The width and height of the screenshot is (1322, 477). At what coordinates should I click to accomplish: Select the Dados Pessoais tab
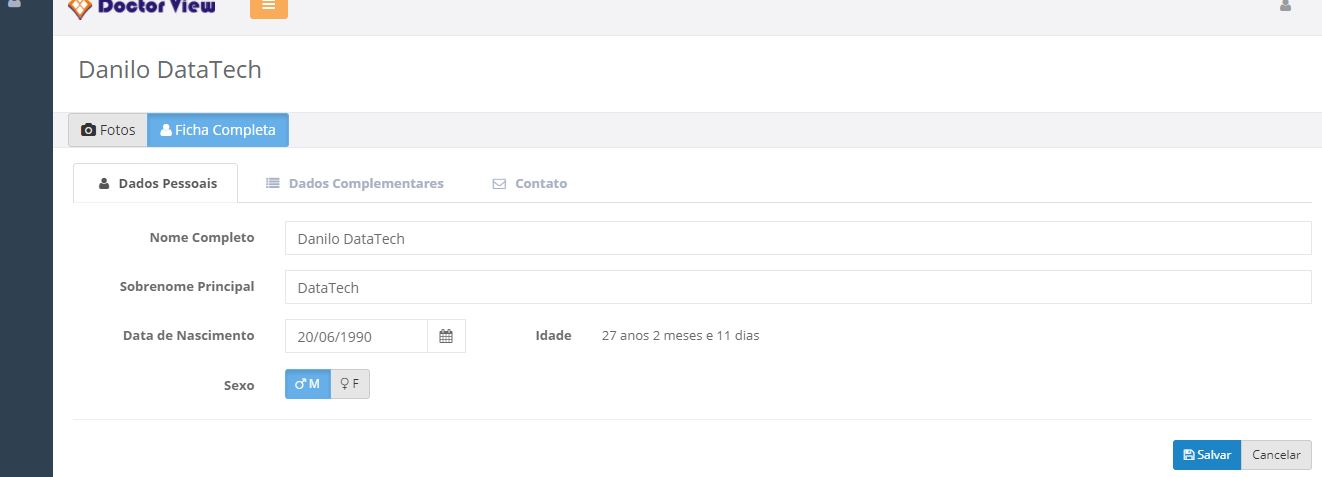click(x=156, y=184)
